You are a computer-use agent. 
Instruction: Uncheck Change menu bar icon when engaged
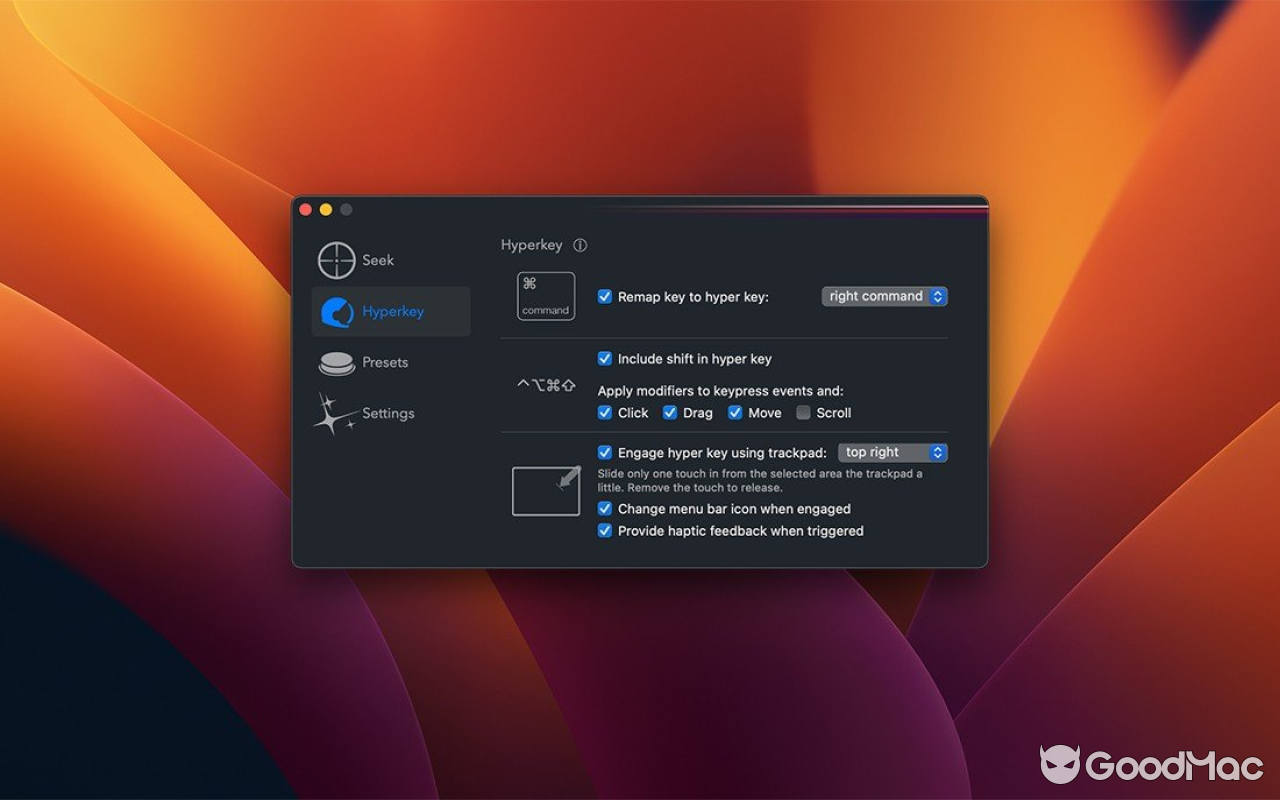[604, 509]
